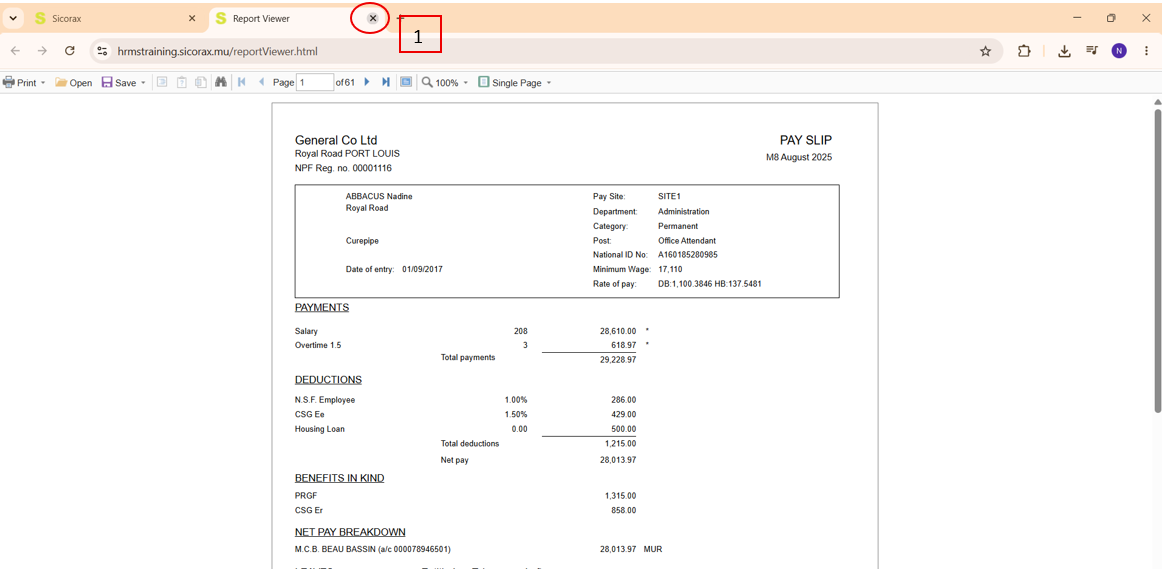Screen dimensions: 1163x578
Task: Toggle the full screen view icon
Action: 406,82
